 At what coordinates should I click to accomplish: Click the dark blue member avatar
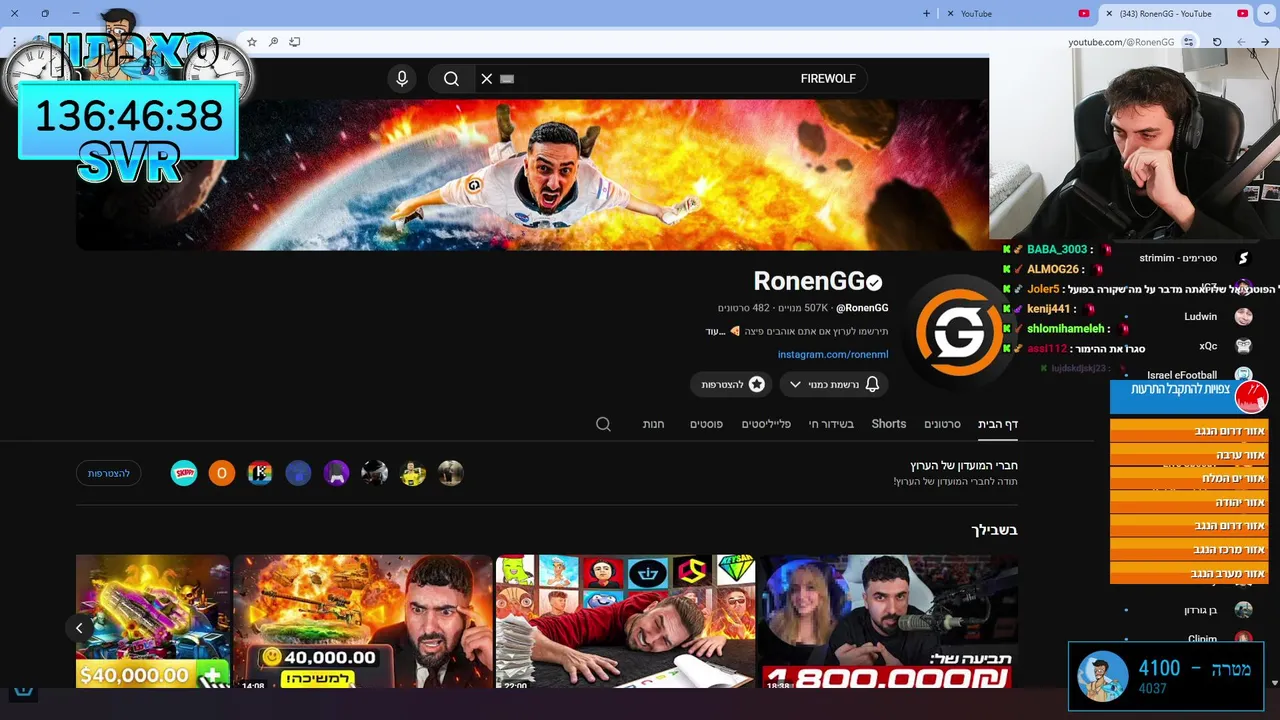pyautogui.click(x=298, y=473)
